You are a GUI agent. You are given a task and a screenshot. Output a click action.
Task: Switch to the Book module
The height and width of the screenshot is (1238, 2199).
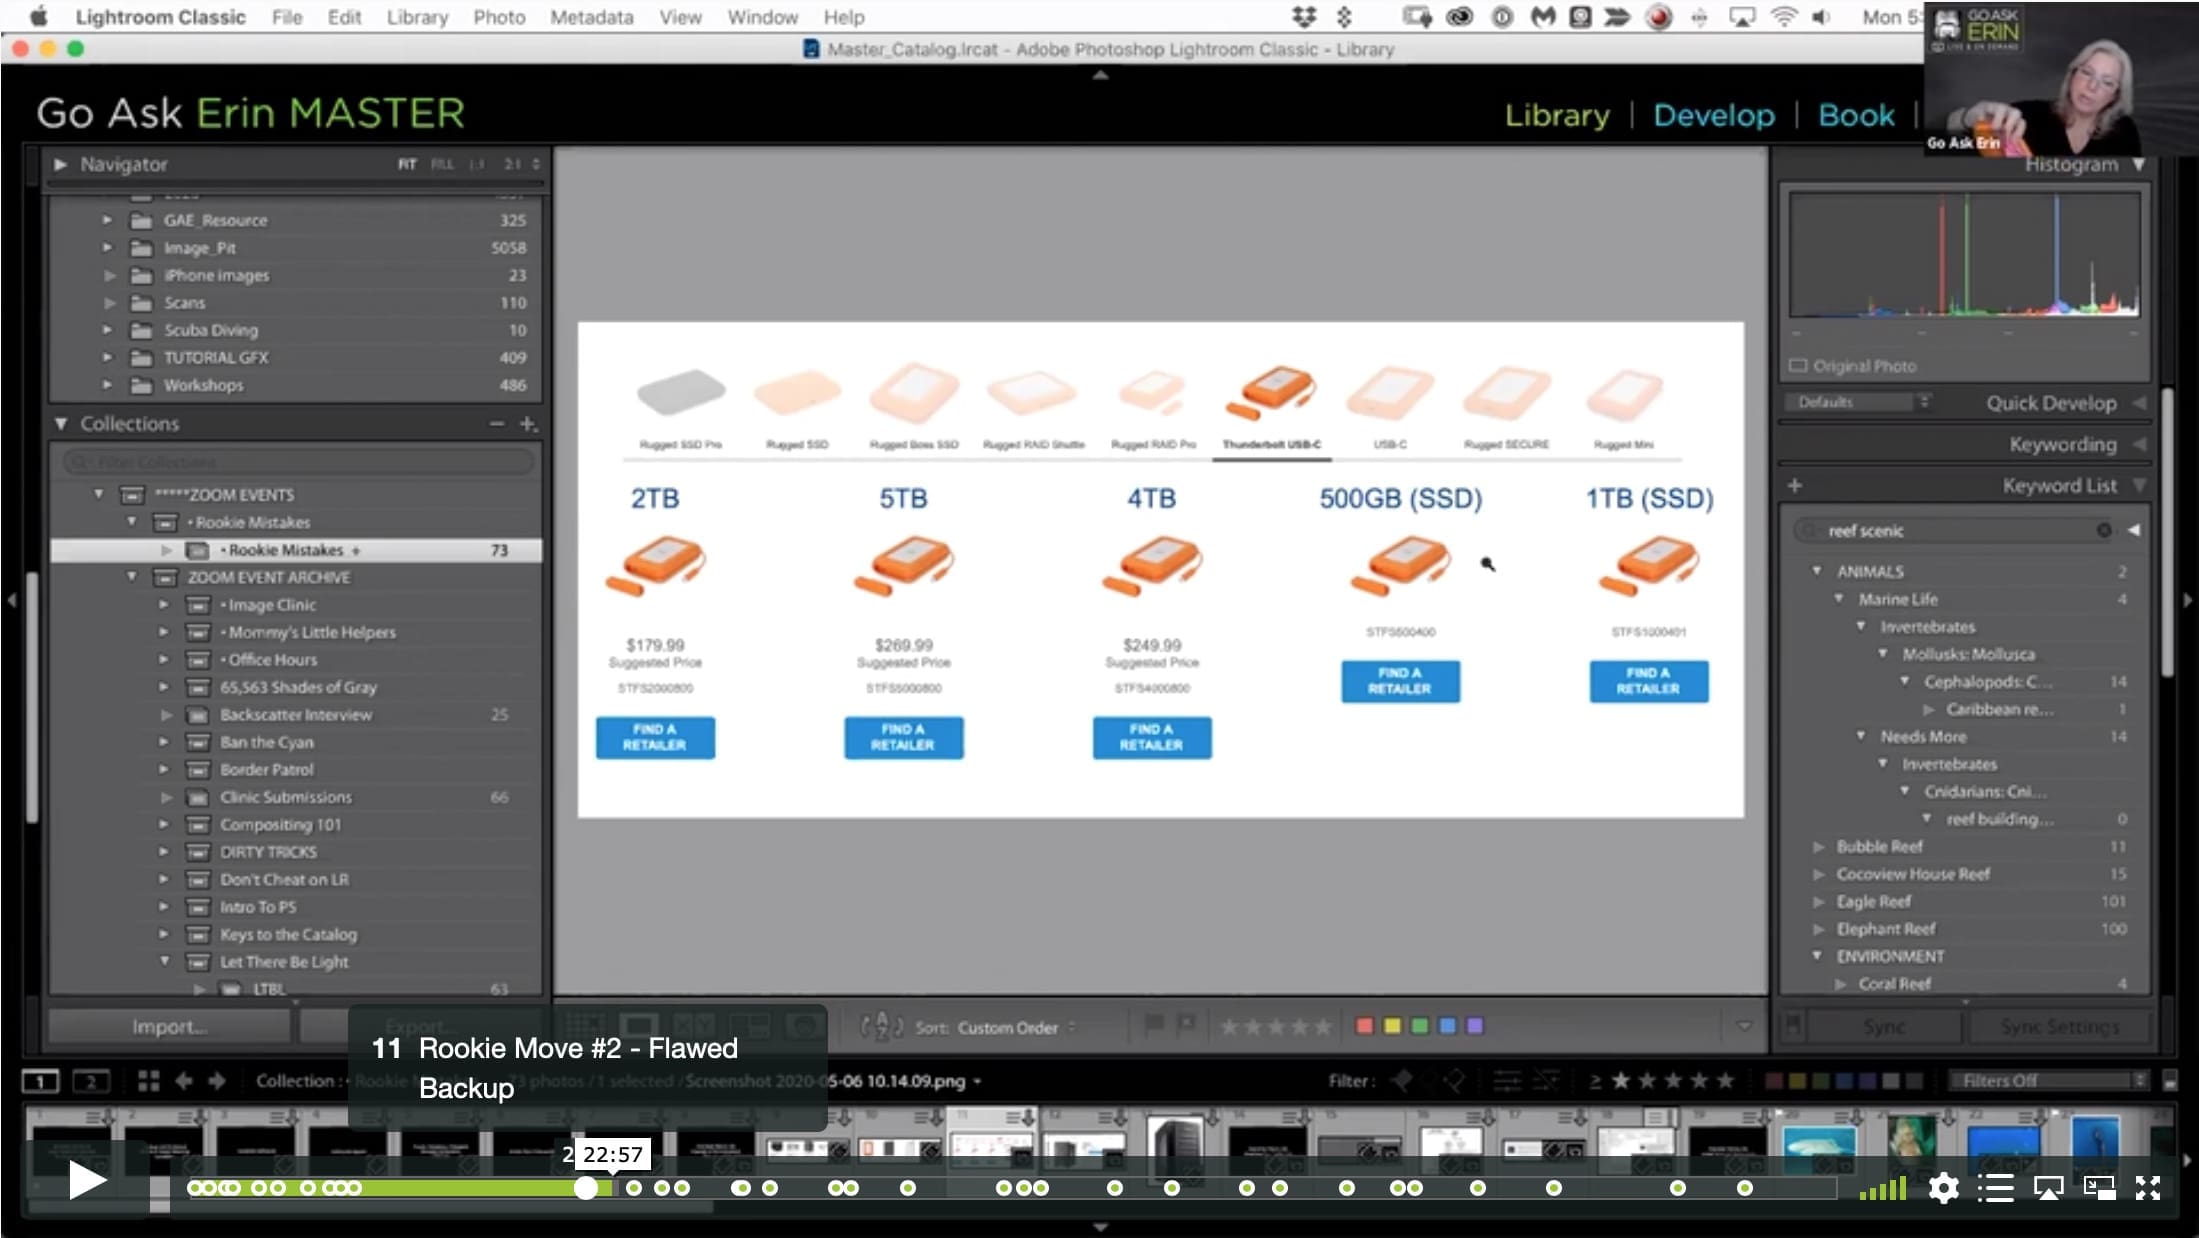[x=1856, y=115]
